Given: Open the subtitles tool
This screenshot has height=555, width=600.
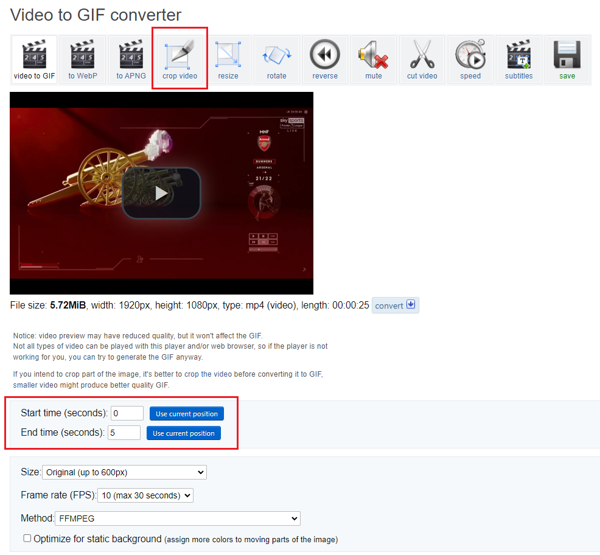Looking at the screenshot, I should (x=518, y=60).
